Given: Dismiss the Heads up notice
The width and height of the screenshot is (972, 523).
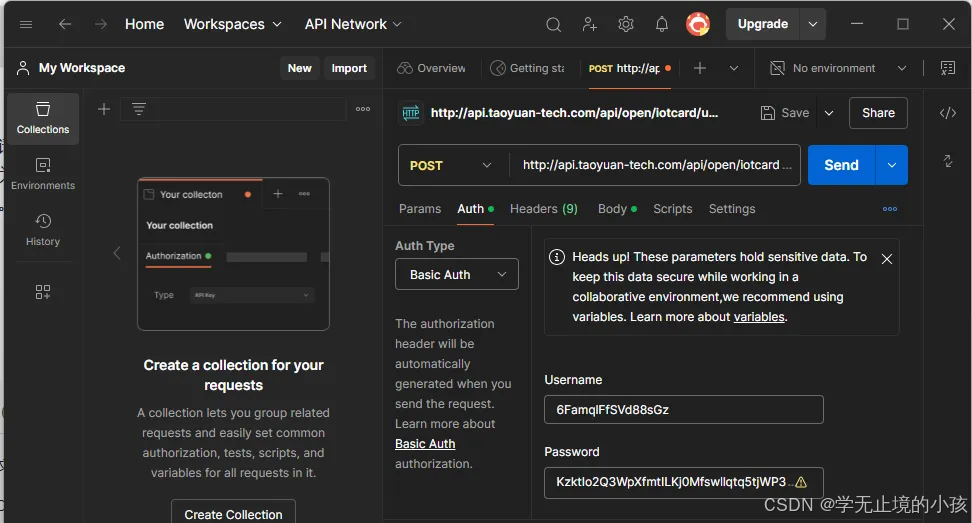Looking at the screenshot, I should point(887,259).
